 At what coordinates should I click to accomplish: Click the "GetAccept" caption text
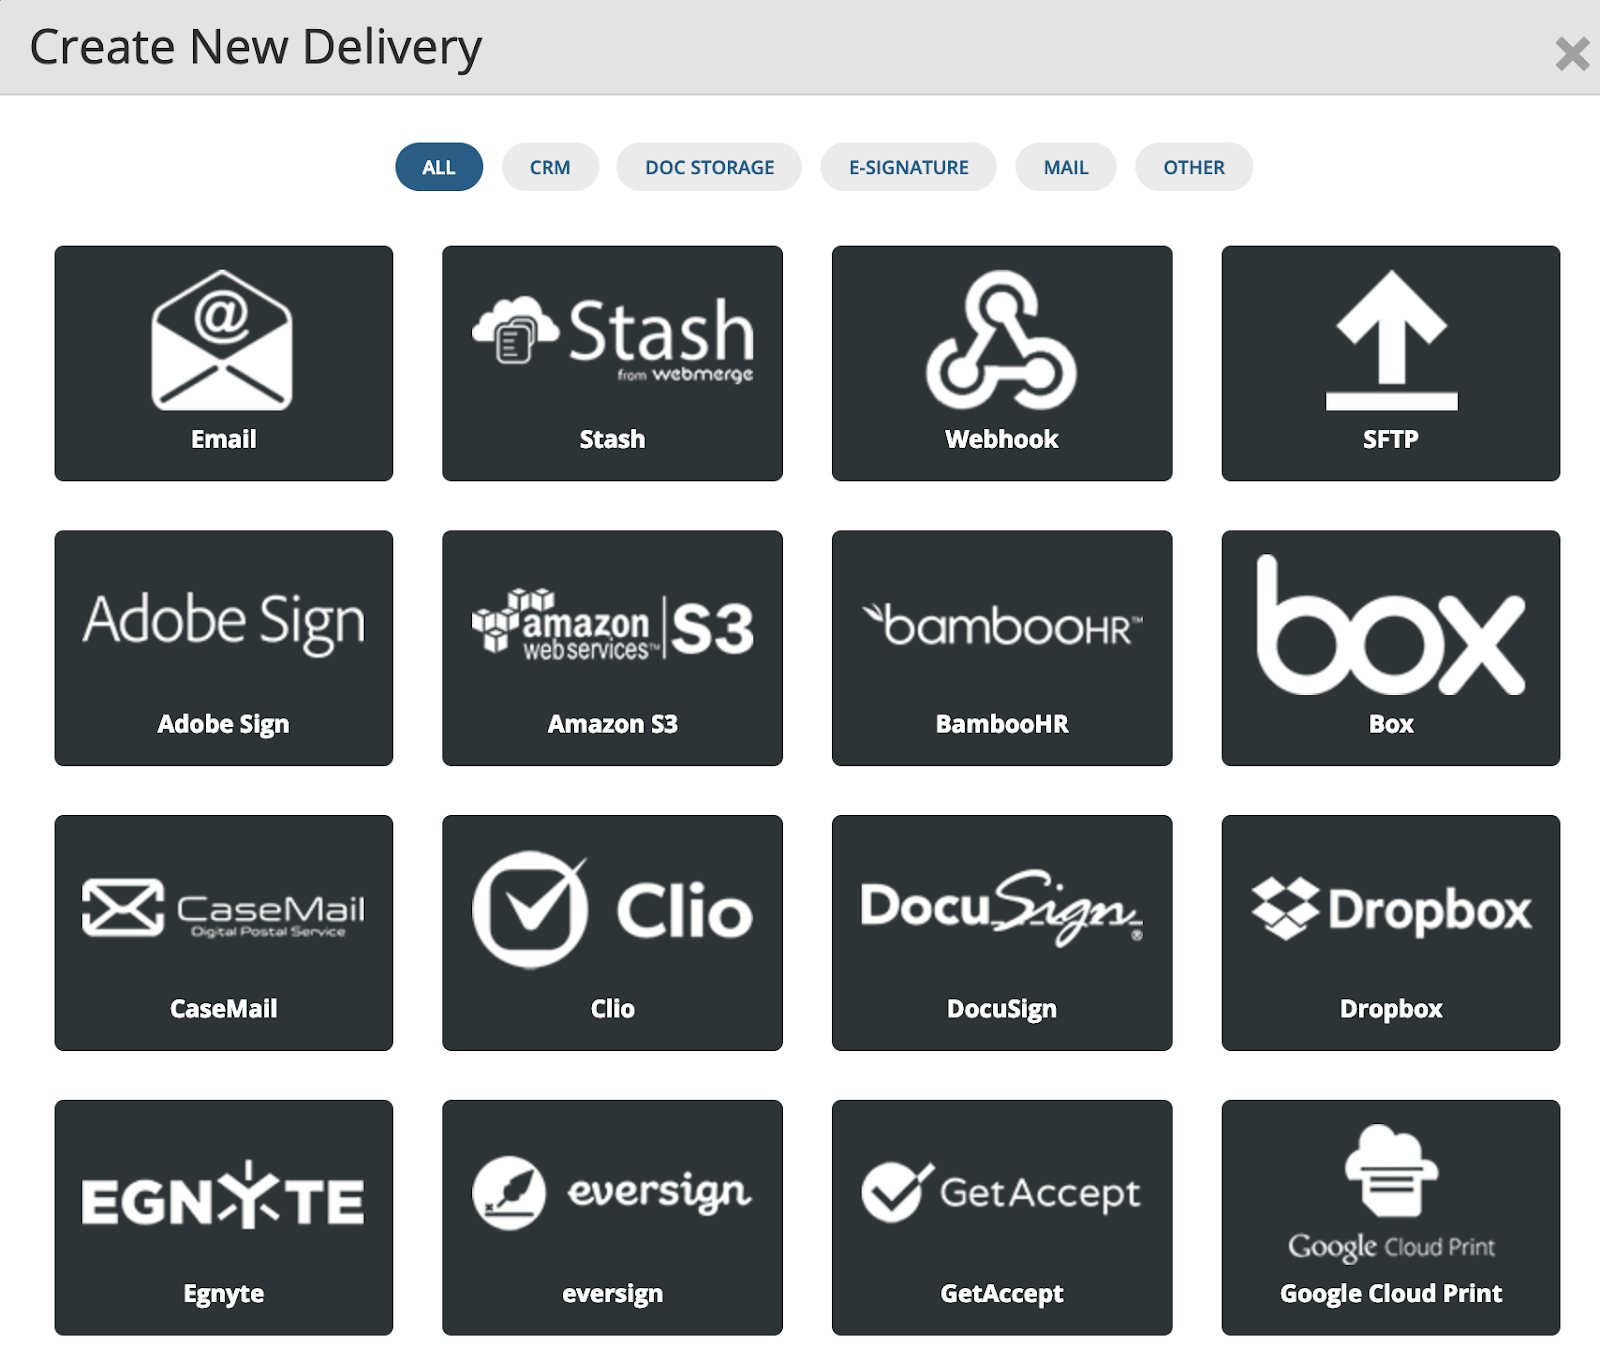coord(1001,1294)
